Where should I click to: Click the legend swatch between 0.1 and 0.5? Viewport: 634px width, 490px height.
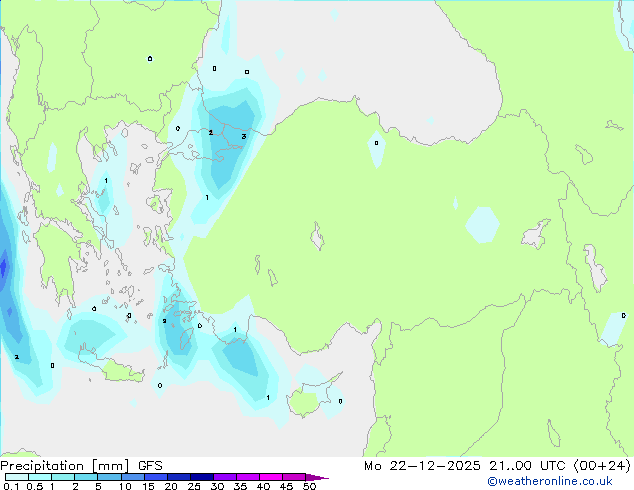pos(17,477)
